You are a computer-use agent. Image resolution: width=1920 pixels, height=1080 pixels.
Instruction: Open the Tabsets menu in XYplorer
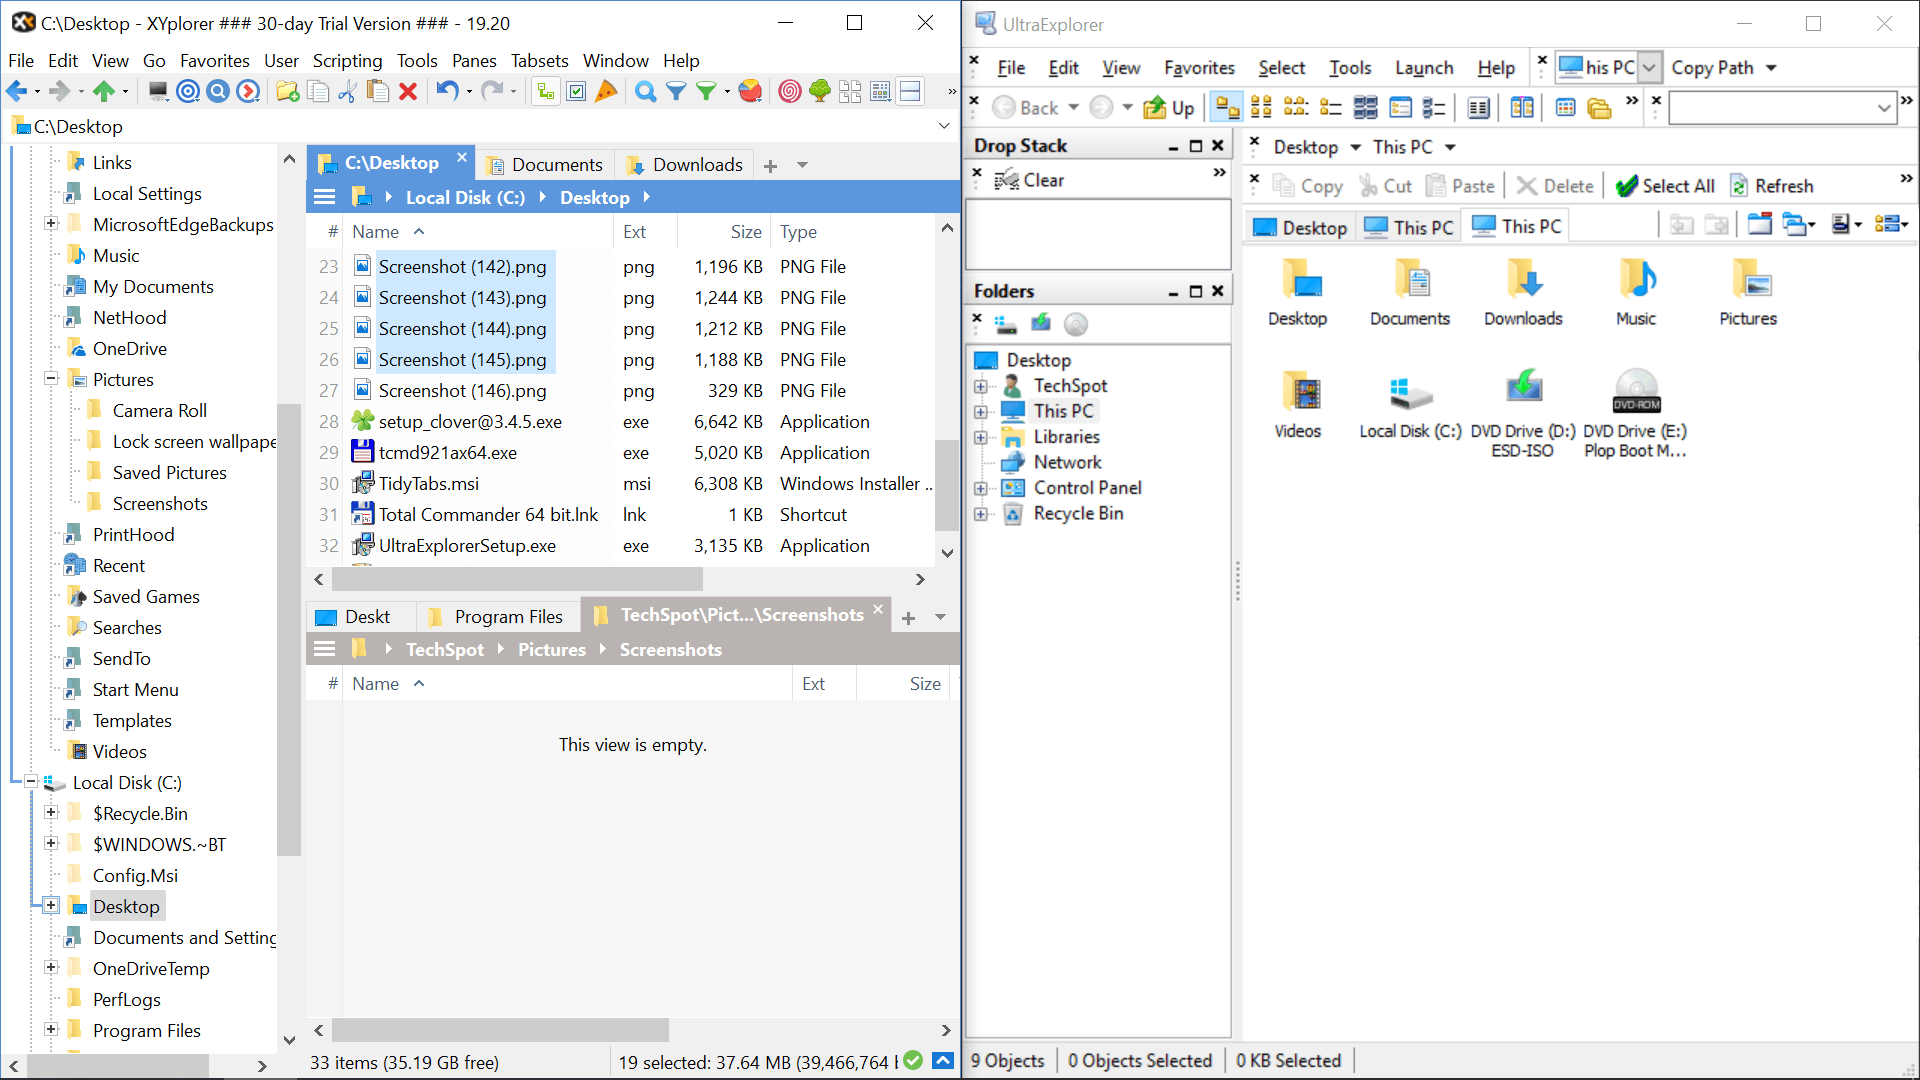(540, 61)
